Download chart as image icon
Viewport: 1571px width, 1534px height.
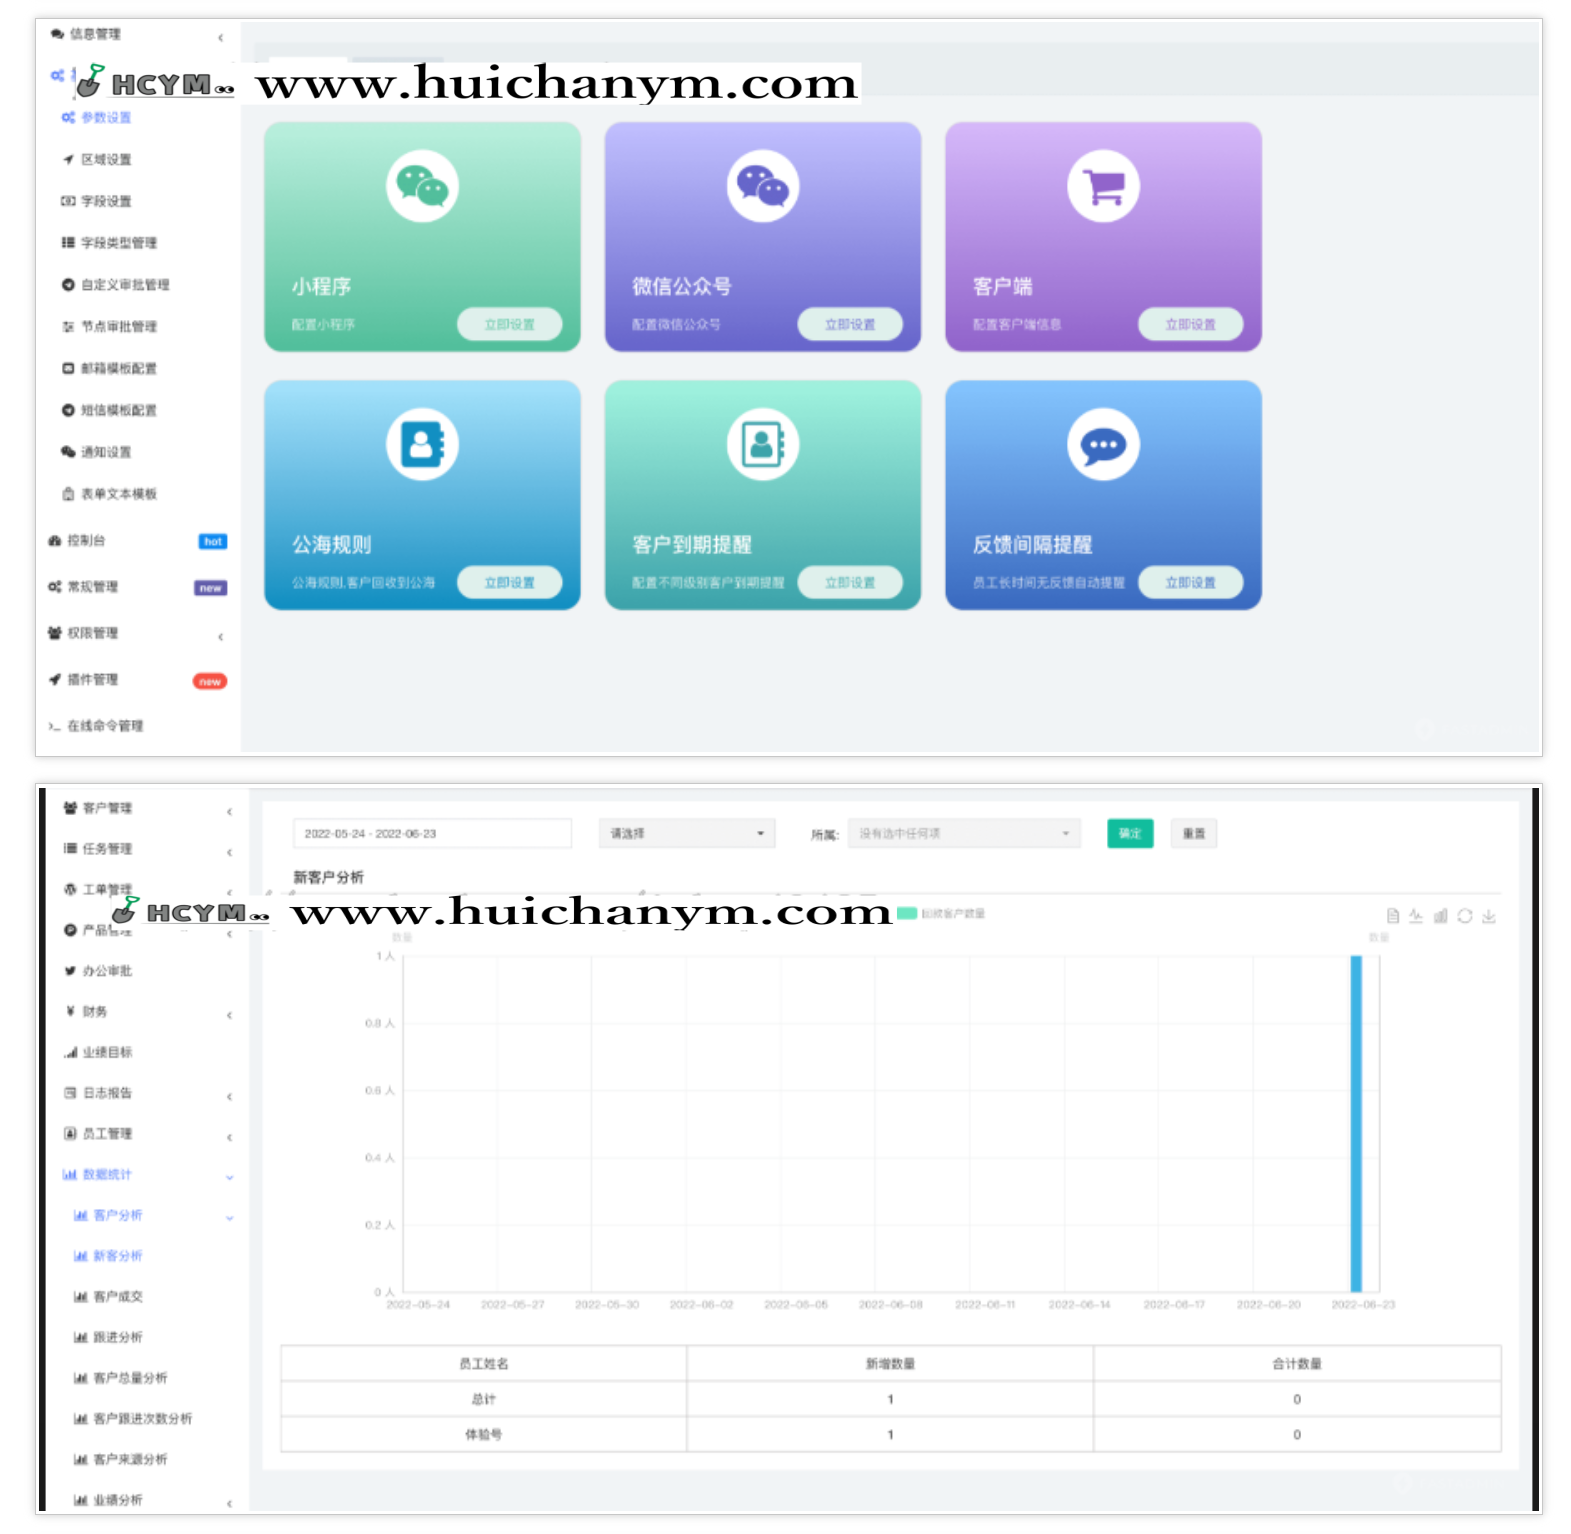point(1489,916)
